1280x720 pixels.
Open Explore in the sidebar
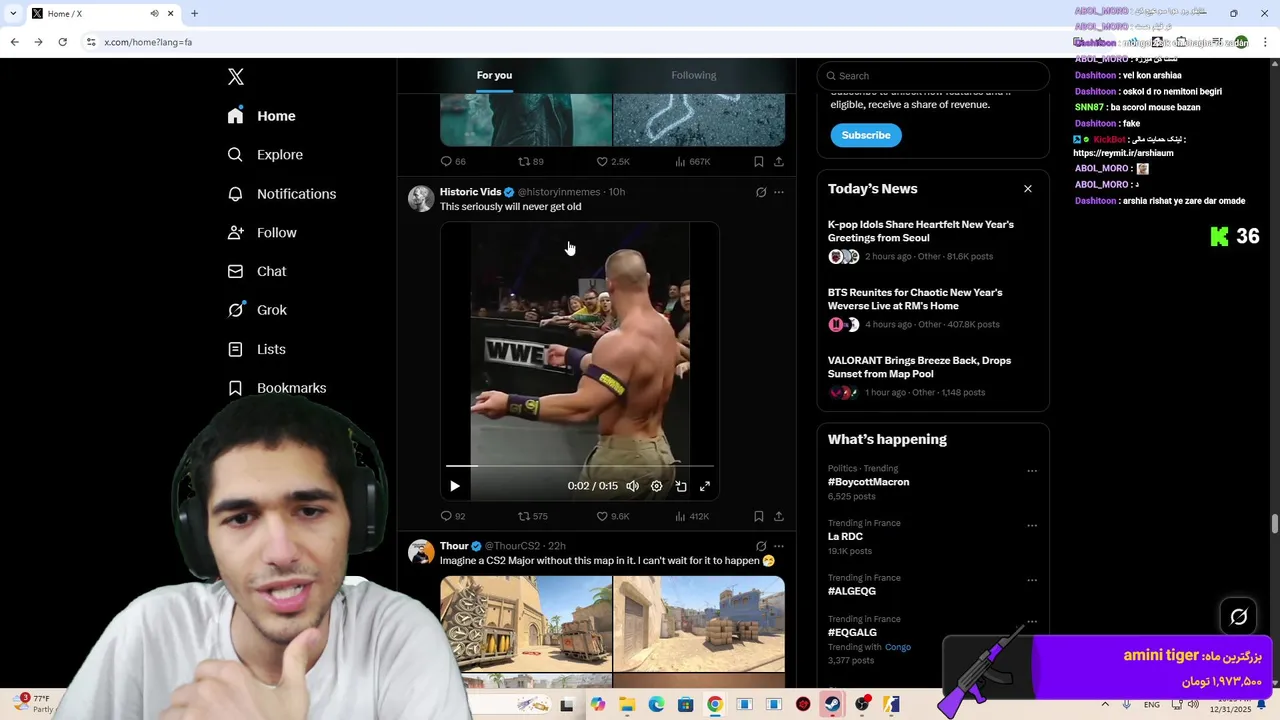click(x=265, y=155)
